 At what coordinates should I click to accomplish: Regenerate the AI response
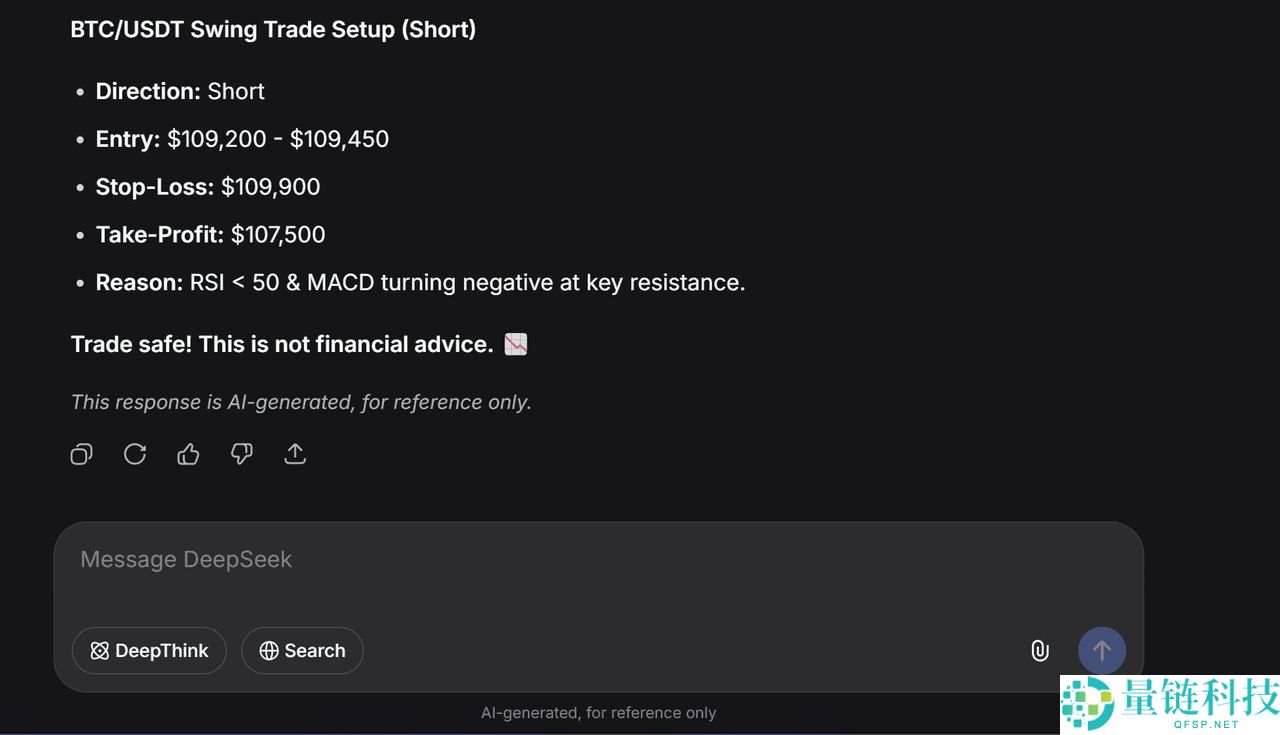pyautogui.click(x=135, y=454)
